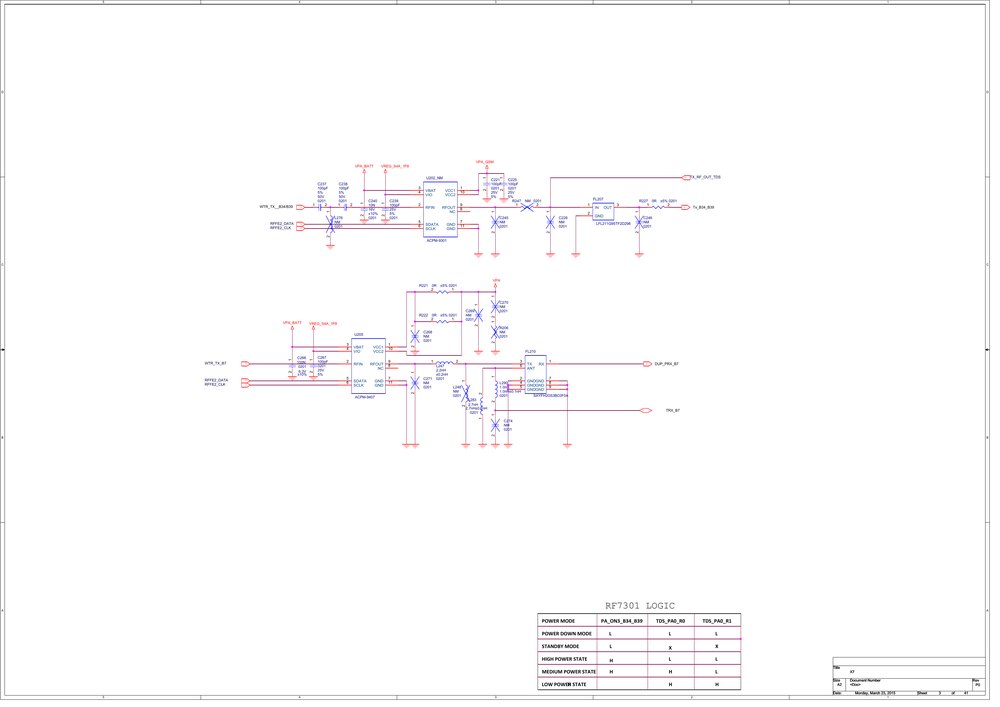Select the POWER DOWN MODE row label
The image size is (1000, 707).
tap(566, 634)
